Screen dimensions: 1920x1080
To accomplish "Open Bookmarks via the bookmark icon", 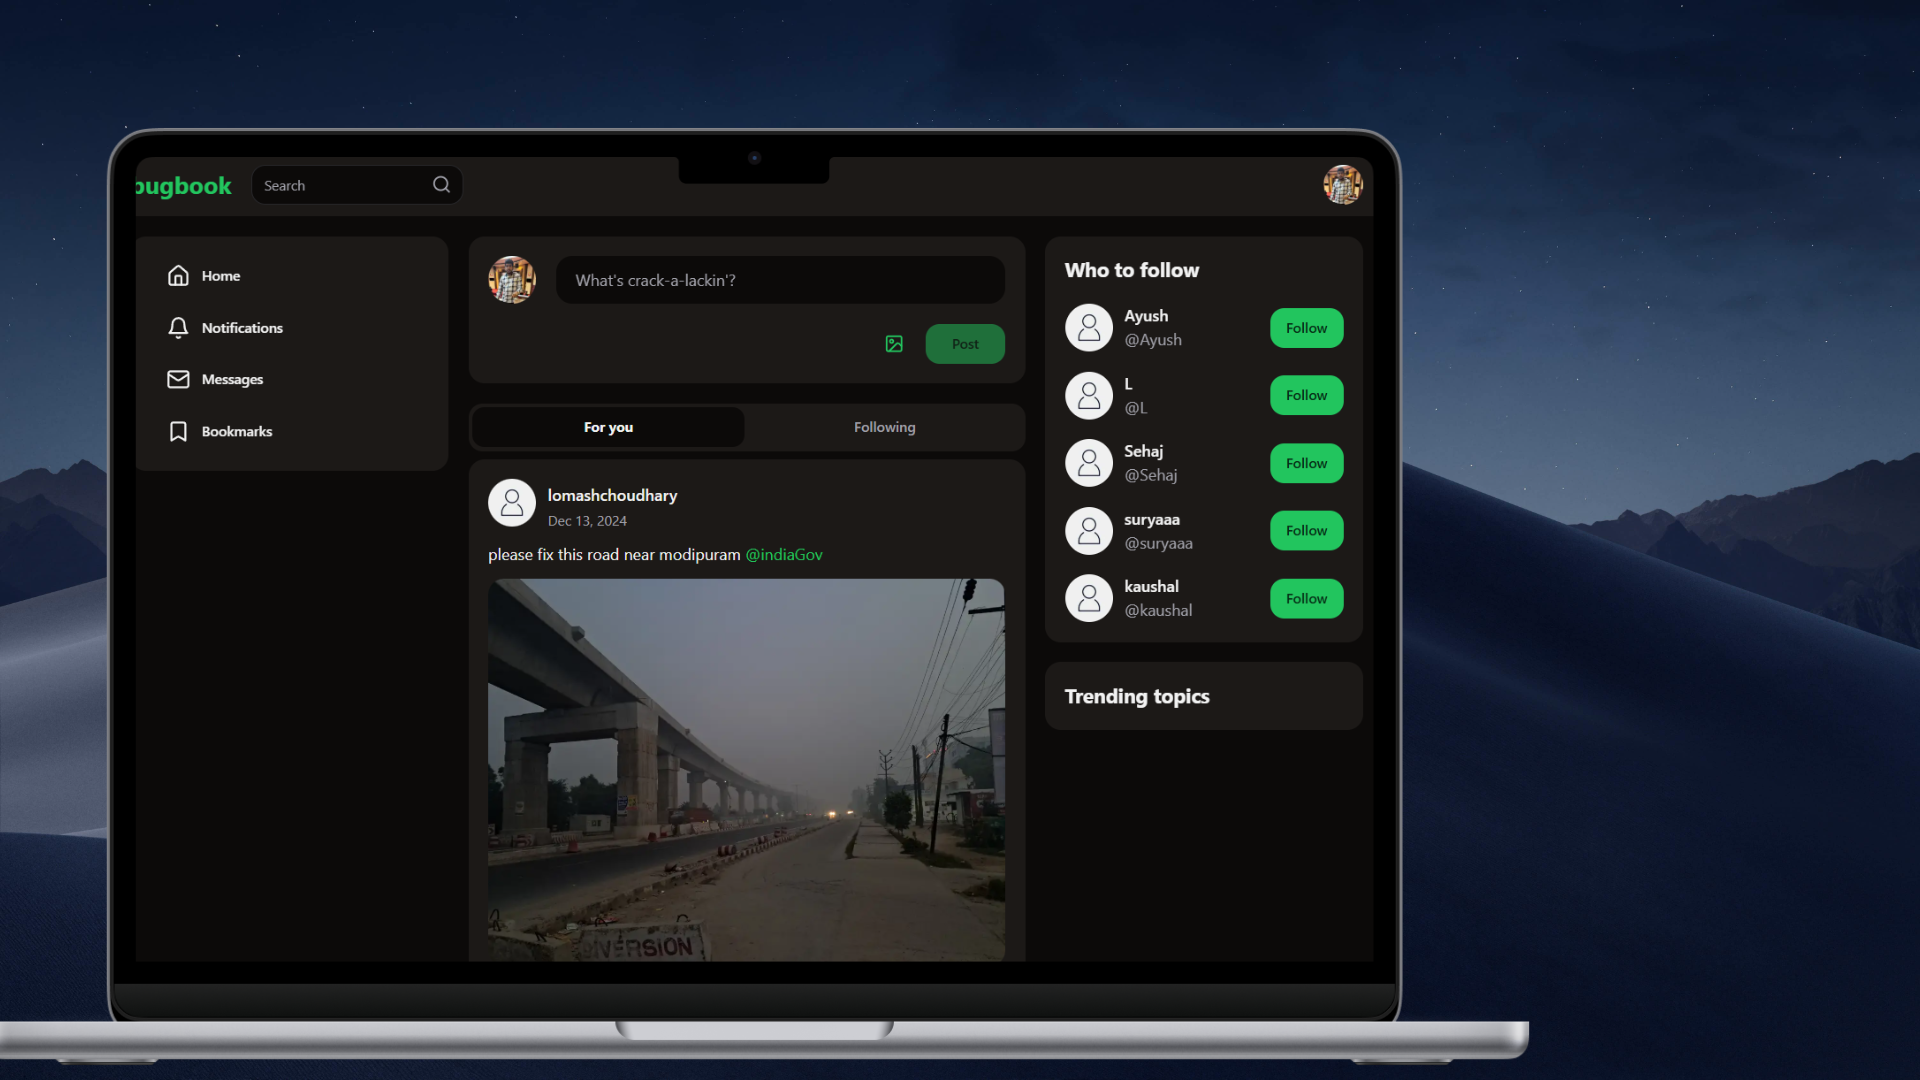I will [x=178, y=431].
